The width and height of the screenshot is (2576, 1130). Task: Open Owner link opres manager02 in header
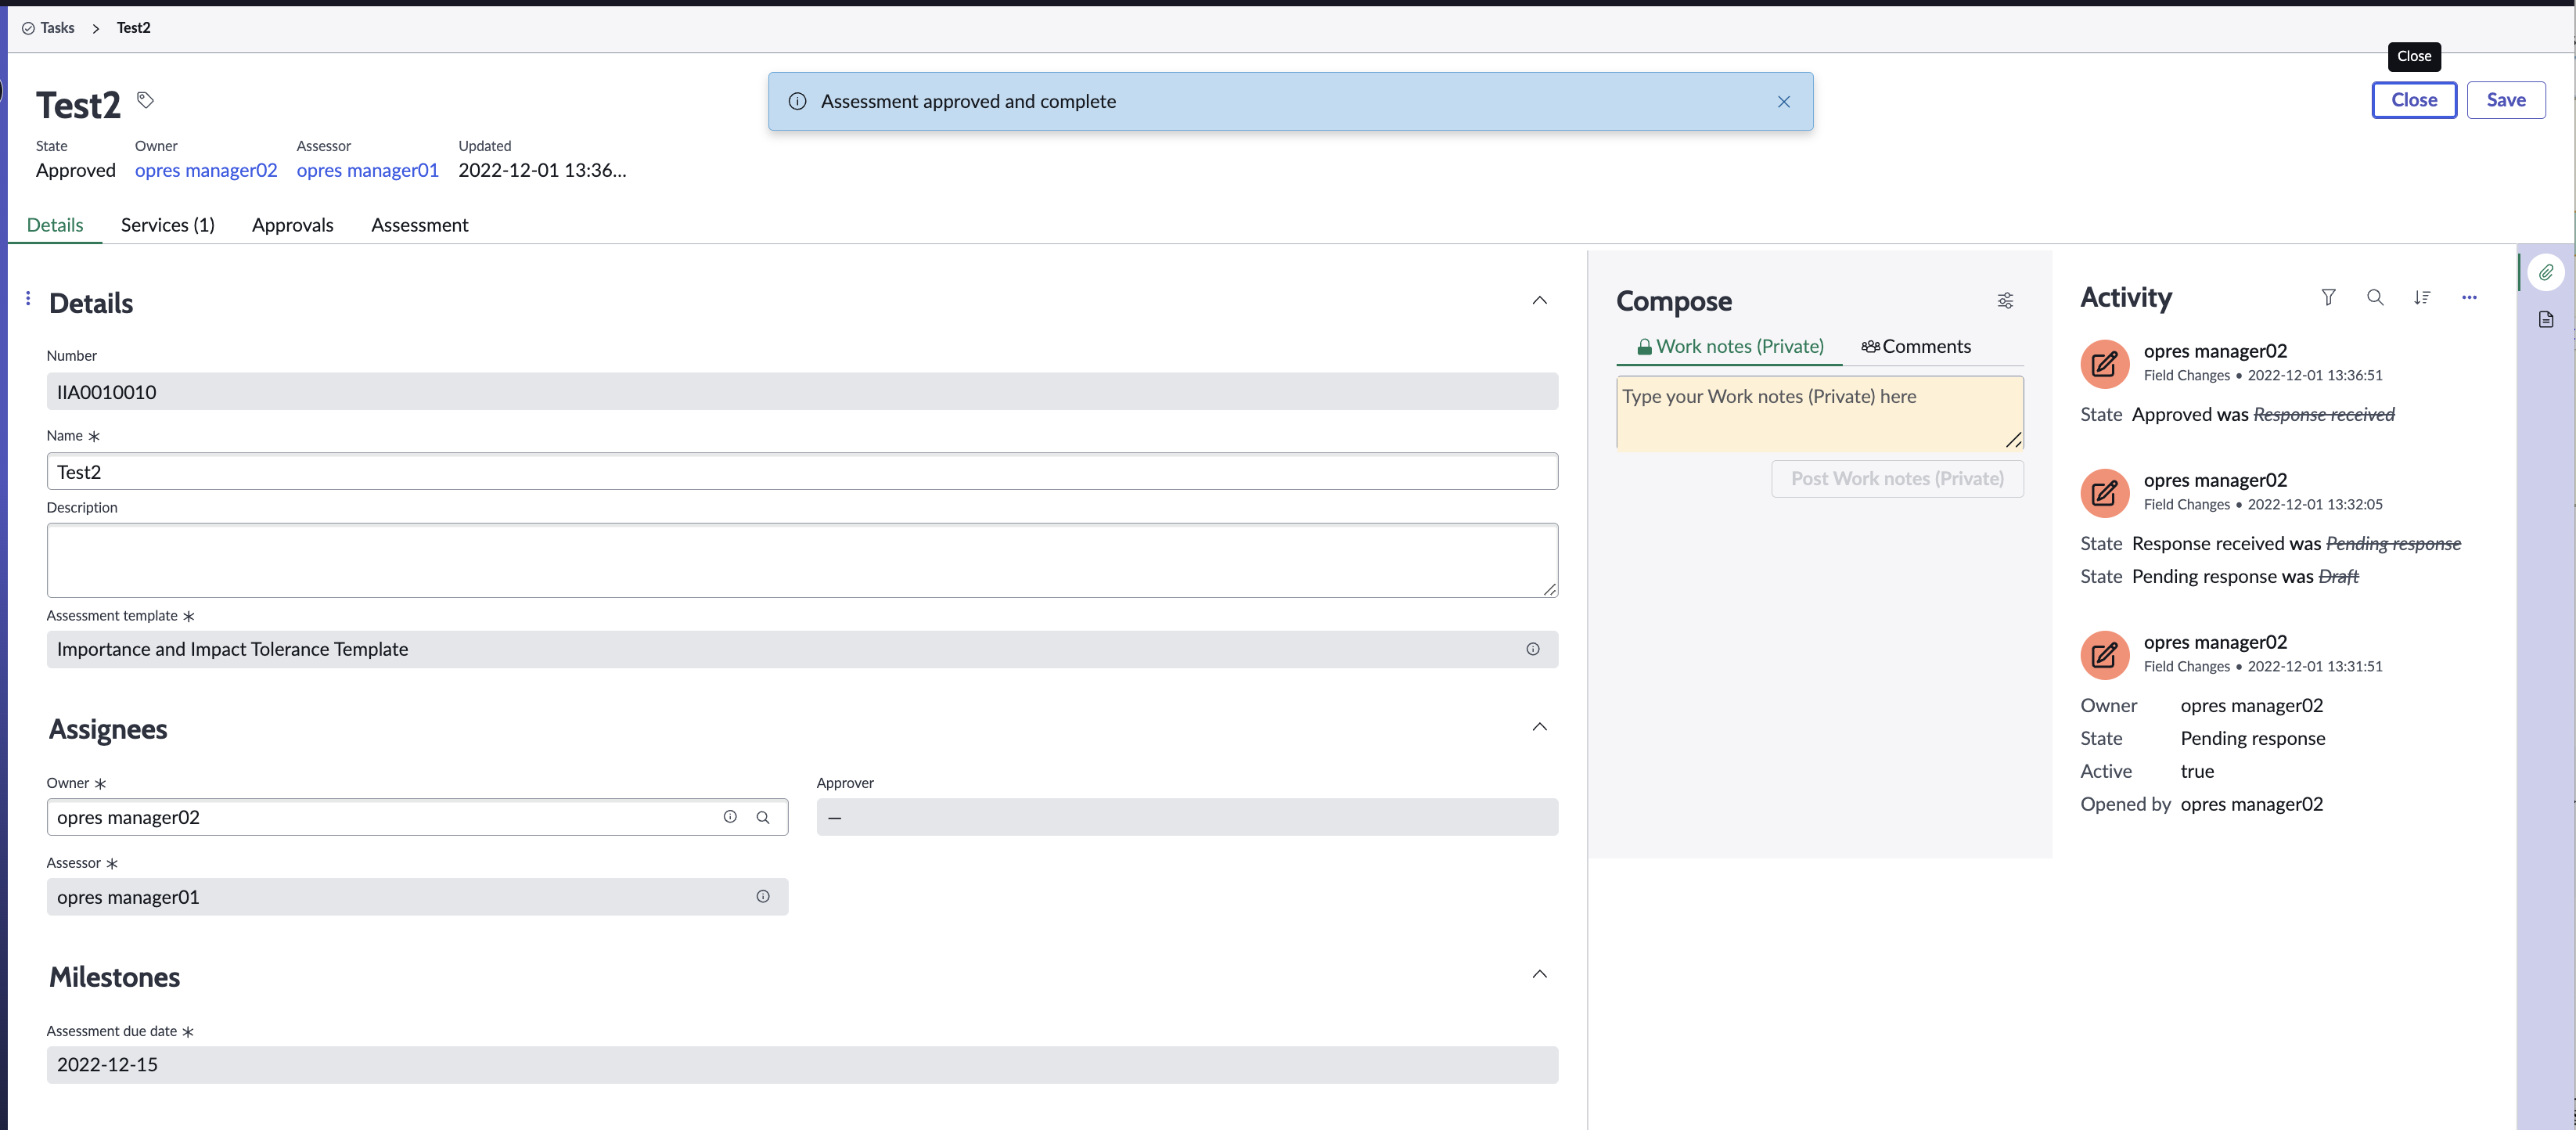click(206, 171)
